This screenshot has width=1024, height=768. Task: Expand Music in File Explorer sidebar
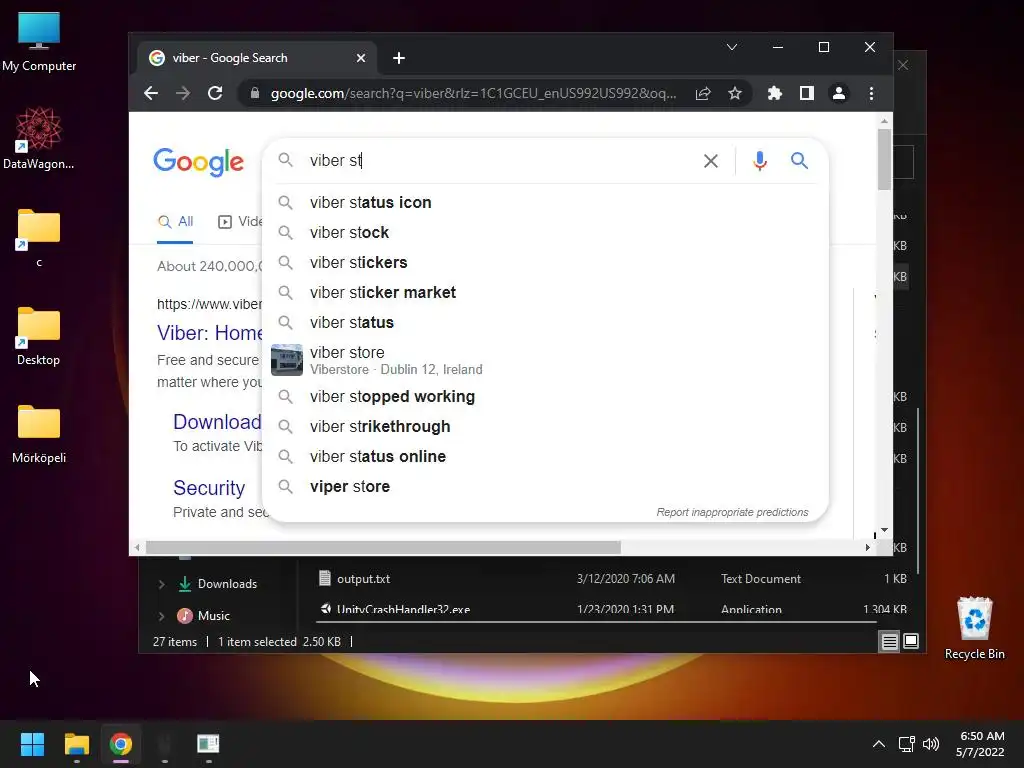161,616
